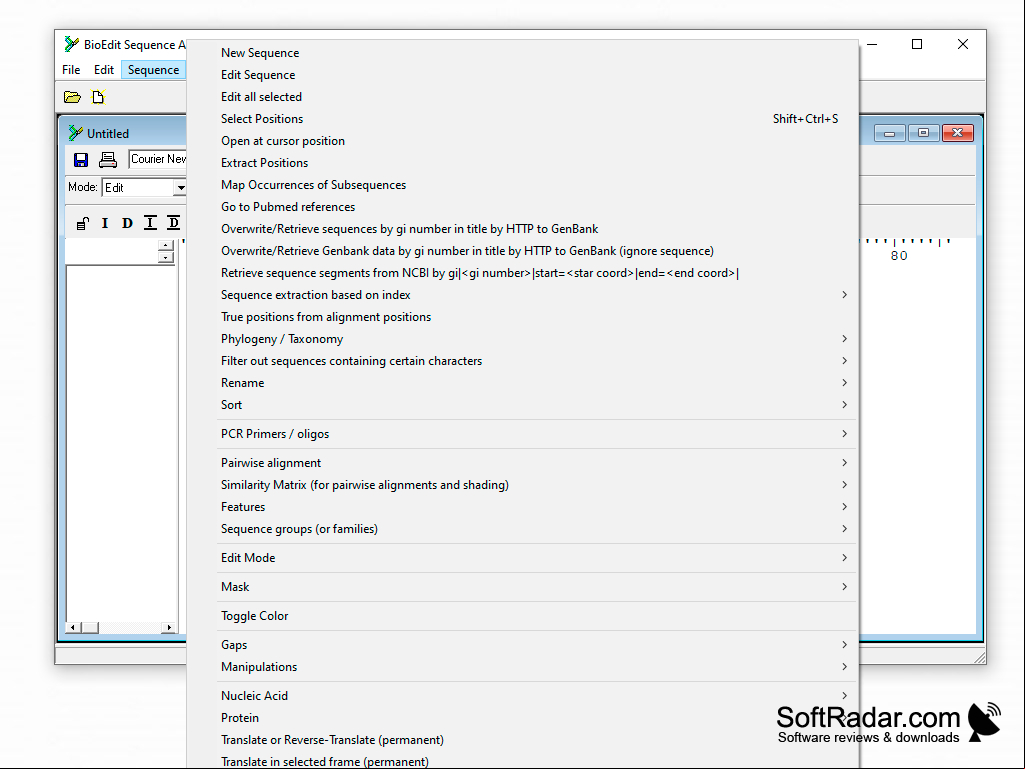
Task: Click the names list scrollbar left arrow
Action: click(x=72, y=628)
